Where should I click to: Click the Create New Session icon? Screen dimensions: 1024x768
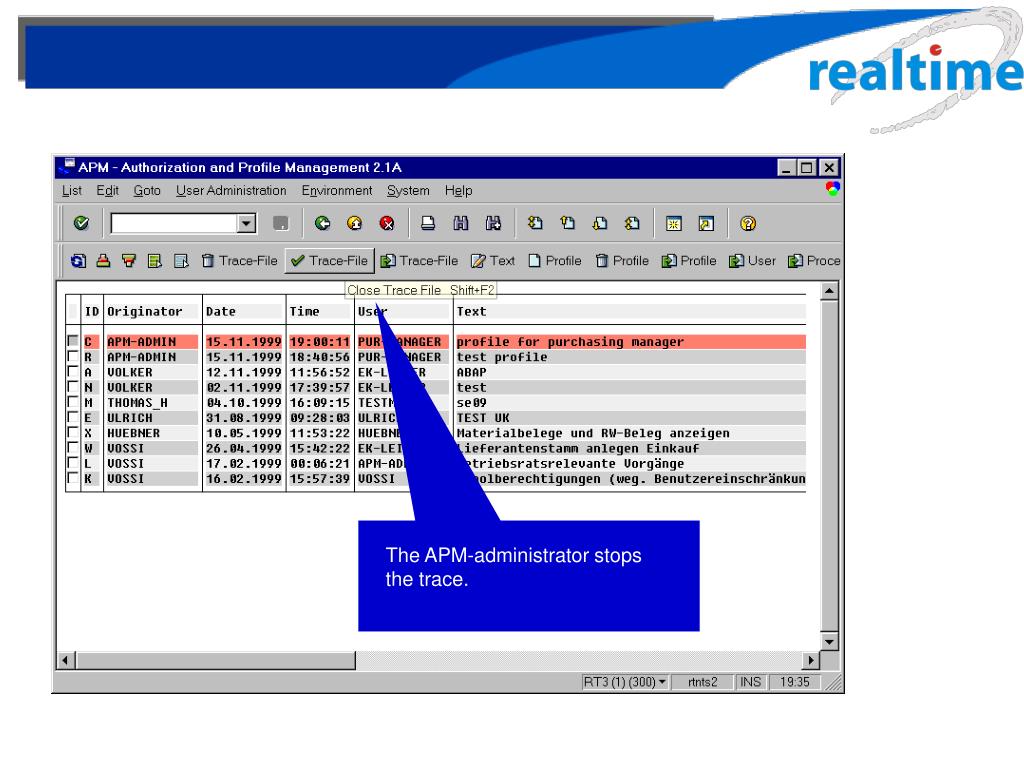[673, 223]
